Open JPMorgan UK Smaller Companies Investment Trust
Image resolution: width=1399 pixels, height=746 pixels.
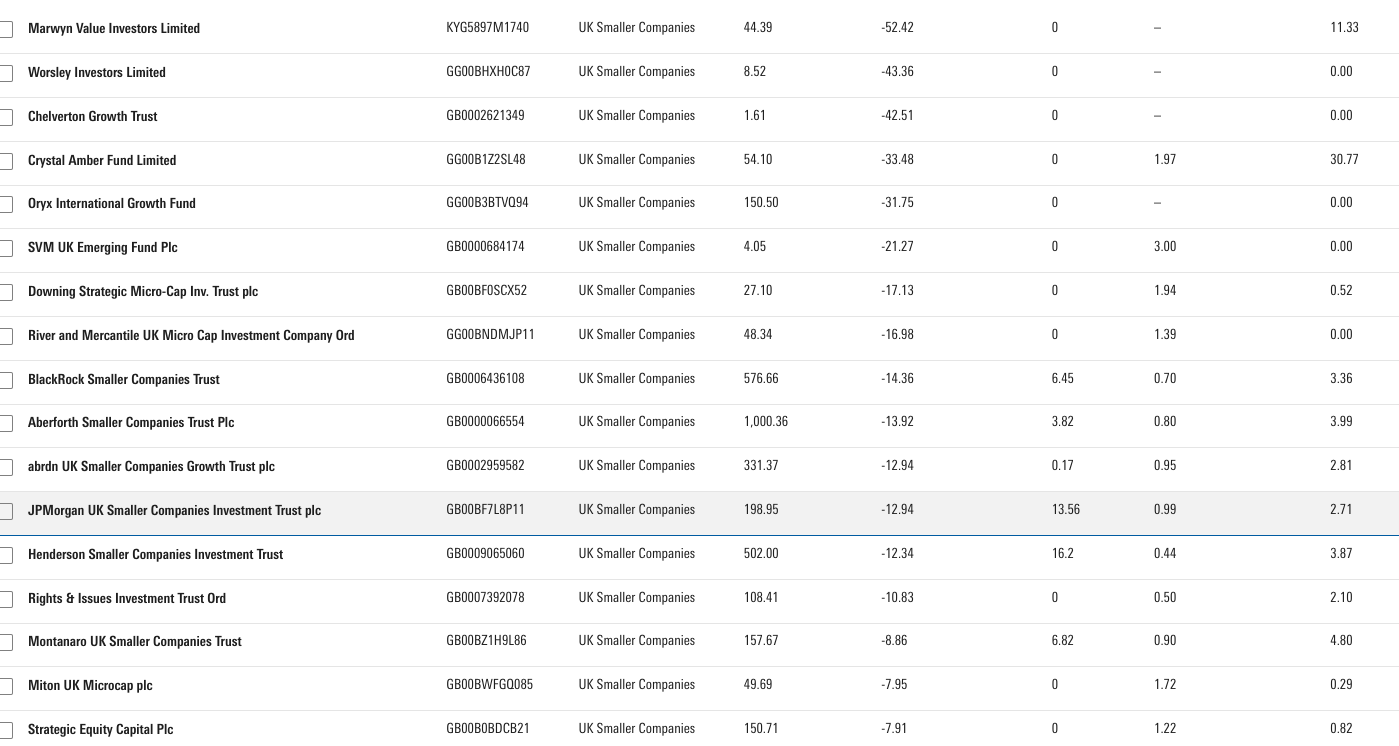175,510
